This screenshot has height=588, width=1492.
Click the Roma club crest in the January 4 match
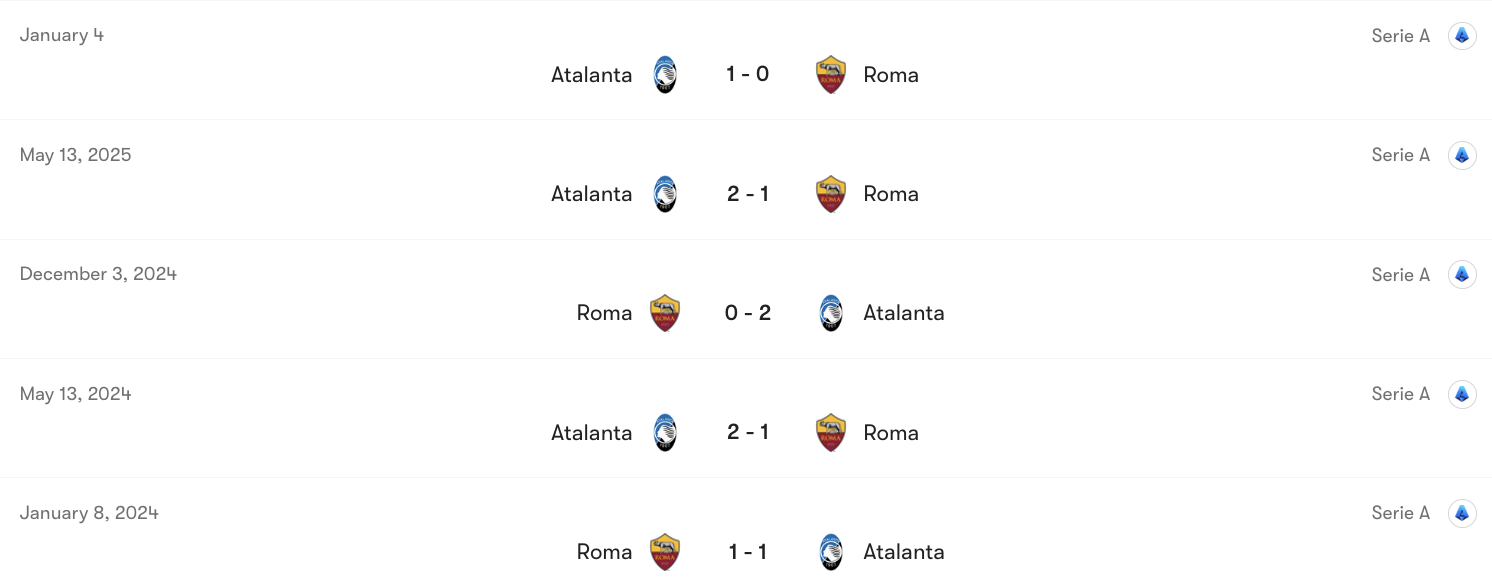[831, 74]
